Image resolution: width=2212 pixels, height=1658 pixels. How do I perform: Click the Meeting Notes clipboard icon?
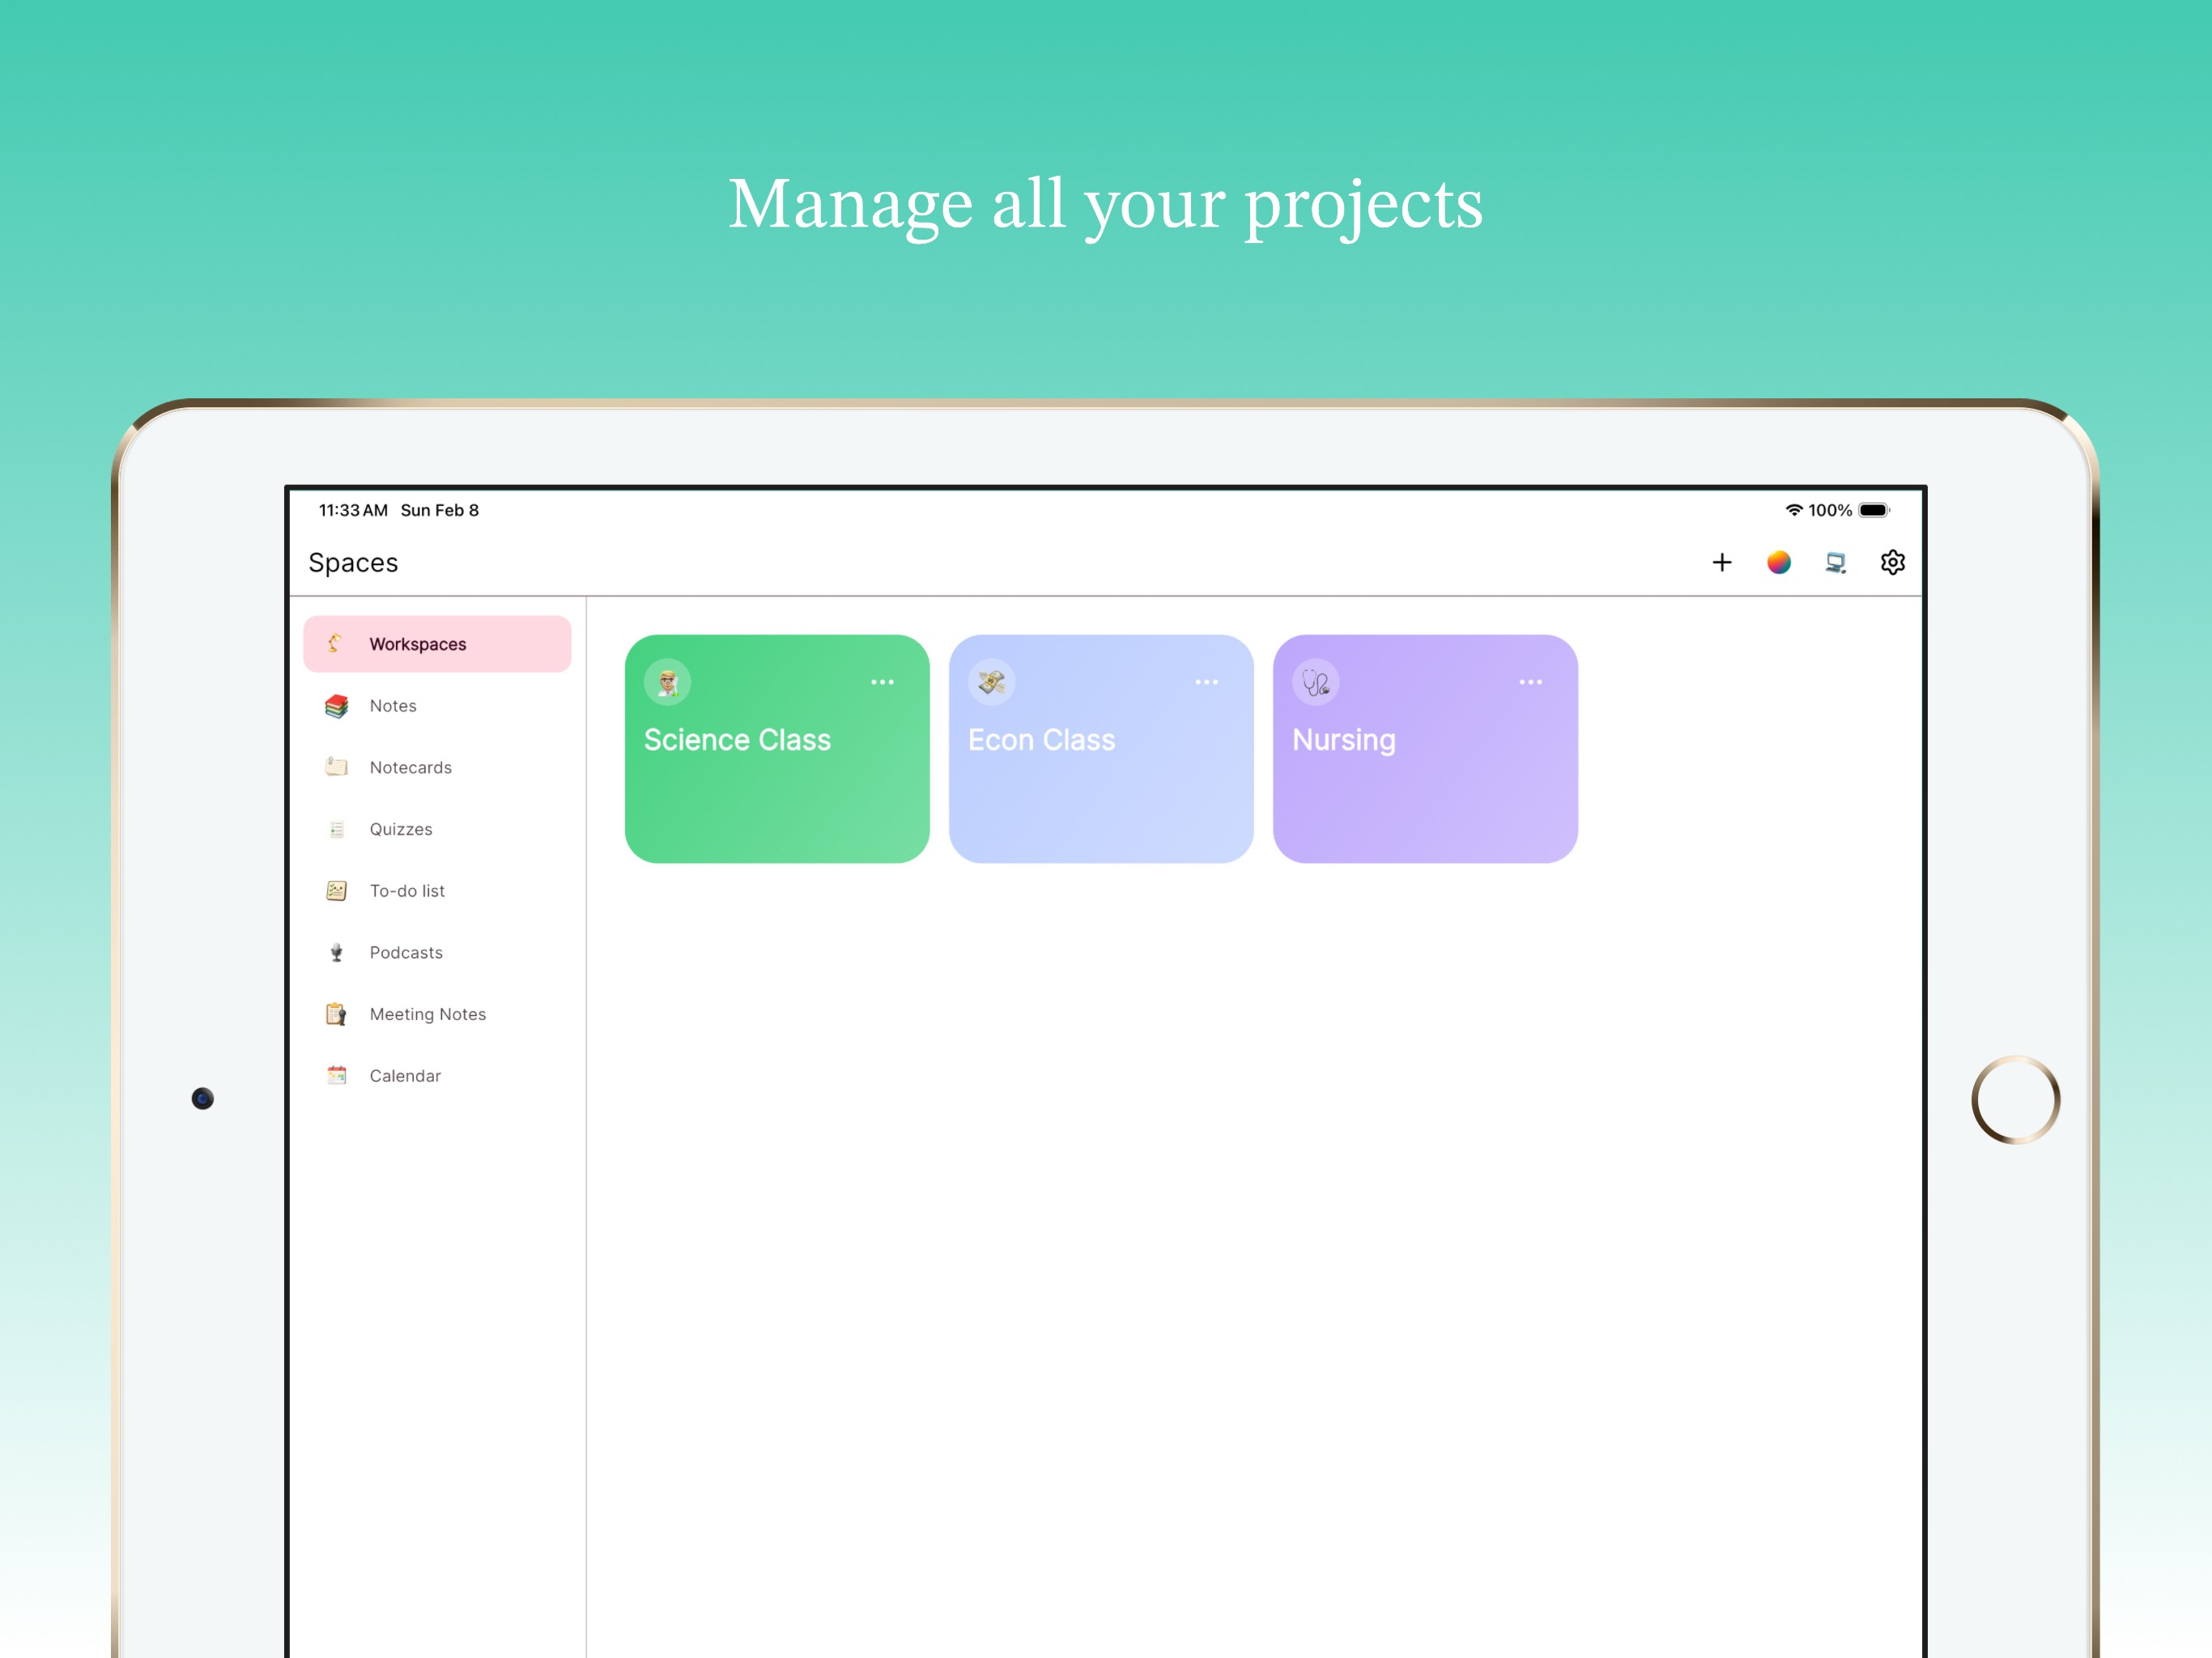coord(336,1014)
